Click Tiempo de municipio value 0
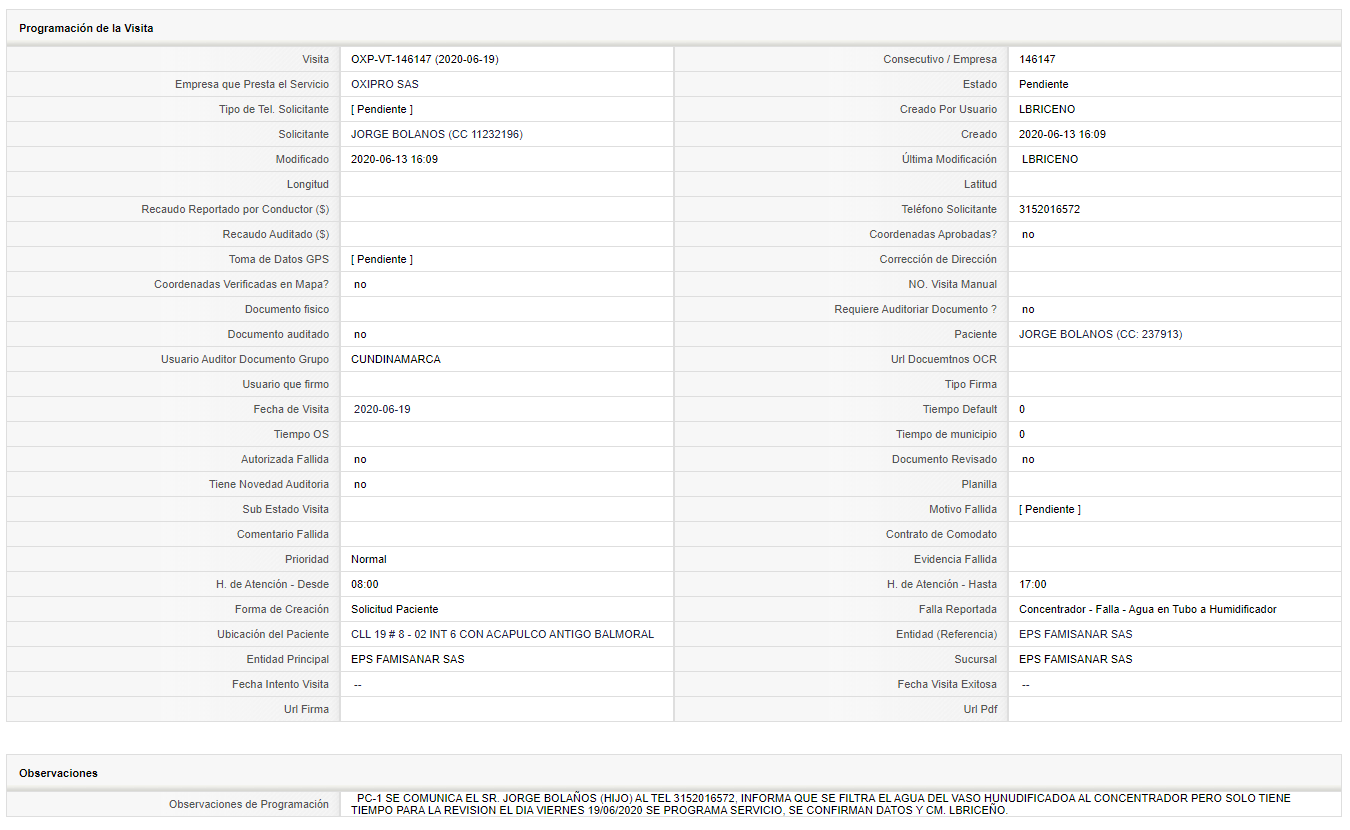Image resolution: width=1350 pixels, height=830 pixels. click(1022, 435)
